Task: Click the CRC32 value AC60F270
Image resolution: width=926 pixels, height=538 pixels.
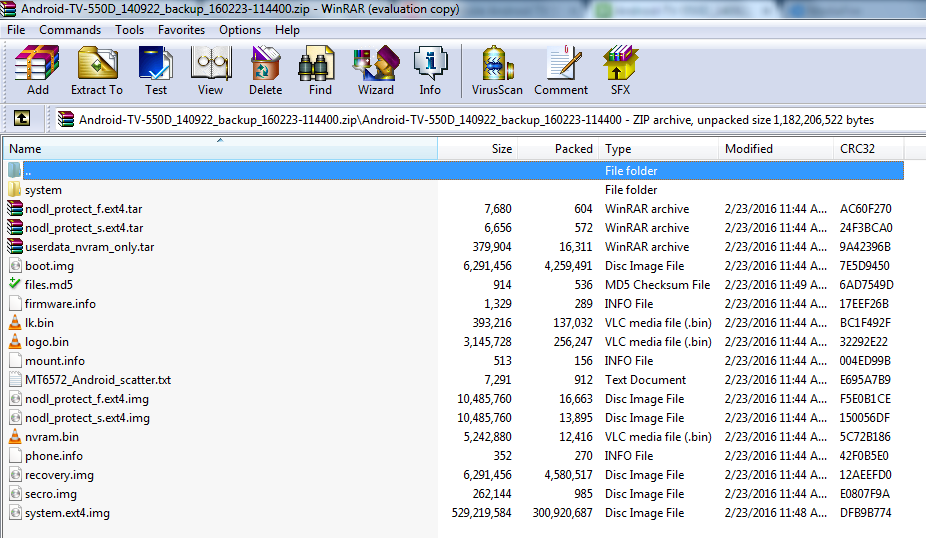Action: coord(865,208)
